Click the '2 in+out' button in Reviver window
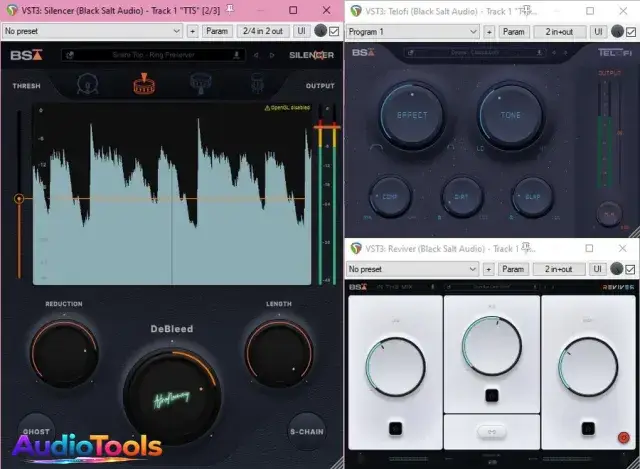This screenshot has height=469, width=640. tap(558, 269)
